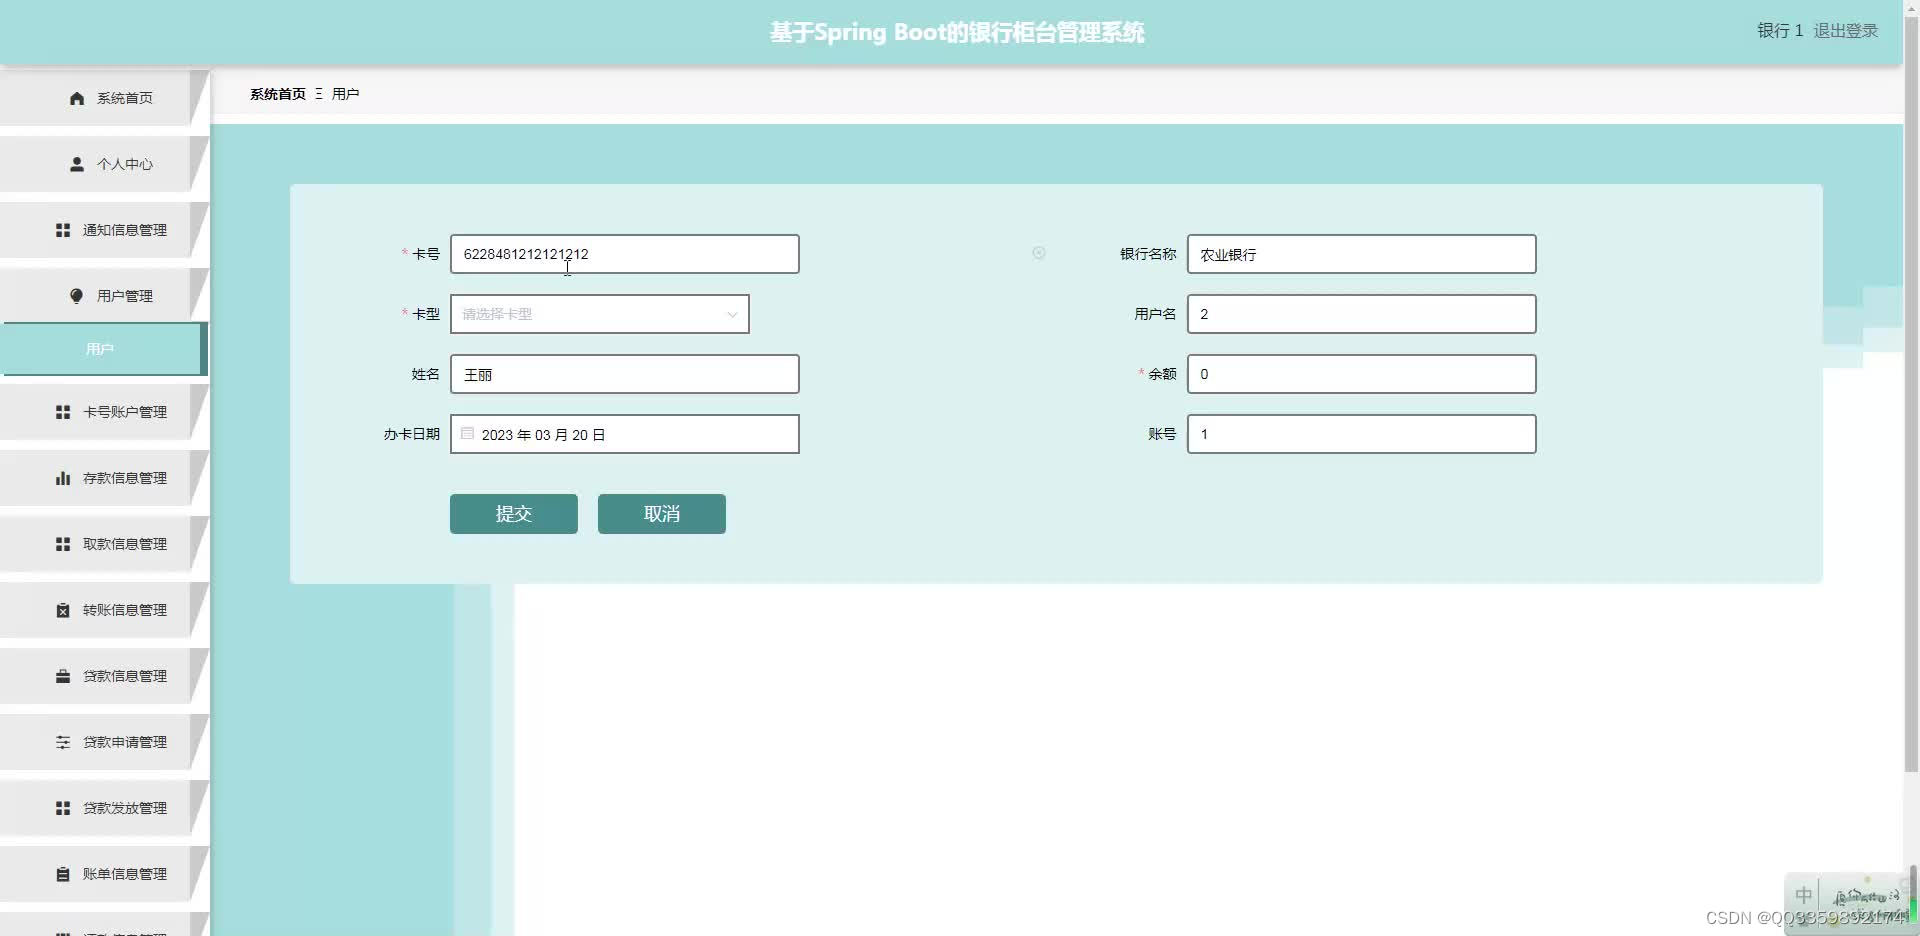Click the small circle icon left of 银行名称
Image resolution: width=1920 pixels, height=936 pixels.
(1039, 253)
